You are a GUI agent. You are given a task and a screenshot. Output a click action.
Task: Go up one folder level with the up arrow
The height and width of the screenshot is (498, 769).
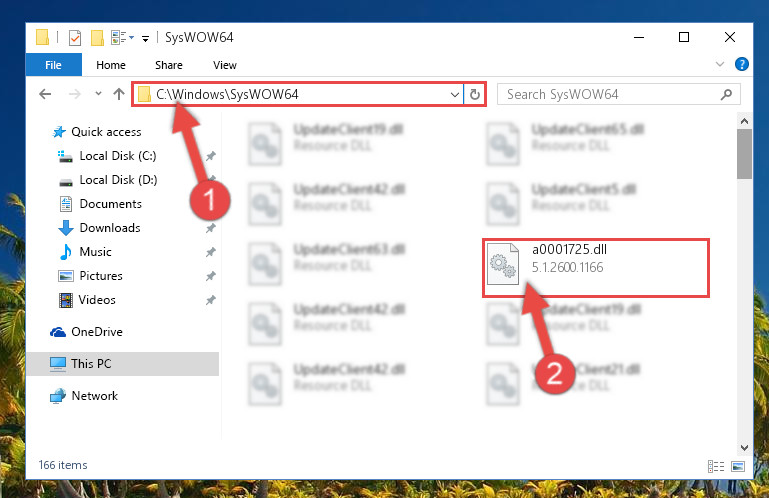(119, 94)
